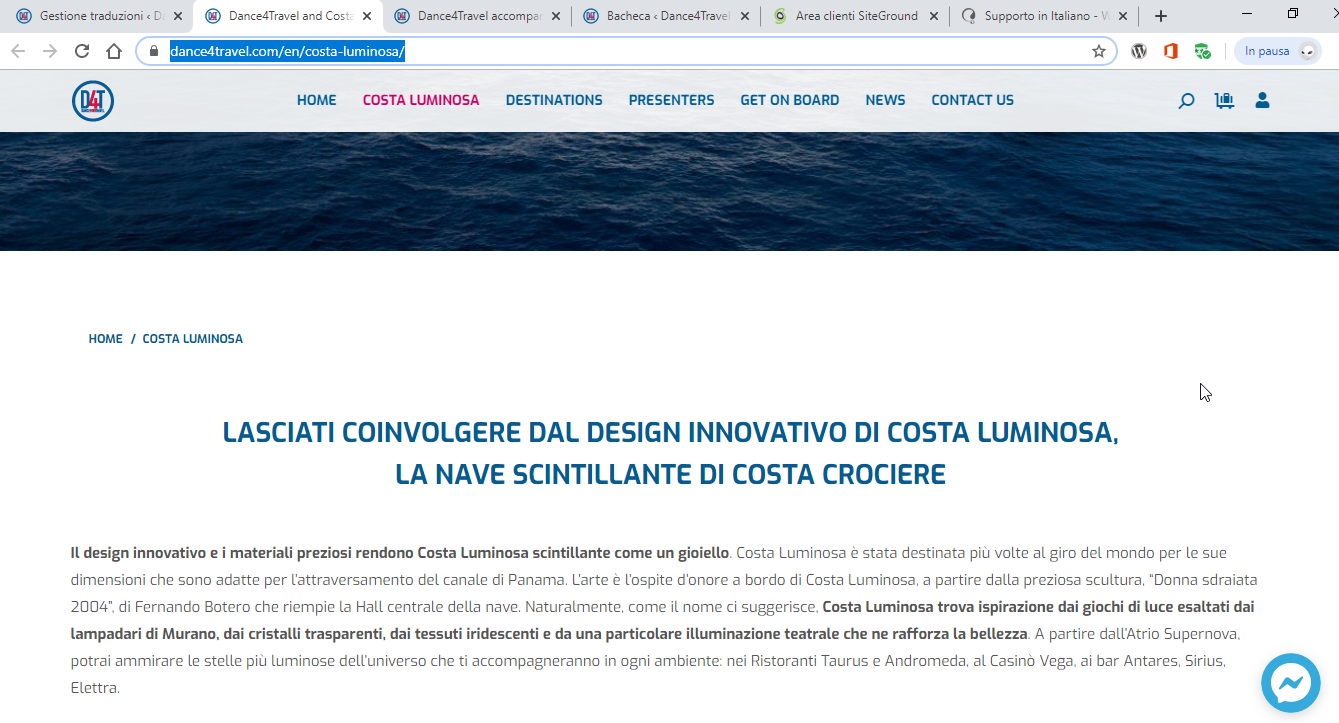1339x723 pixels.
Task: Switch to 'Dance4Travel accompany' tab
Action: click(x=478, y=16)
